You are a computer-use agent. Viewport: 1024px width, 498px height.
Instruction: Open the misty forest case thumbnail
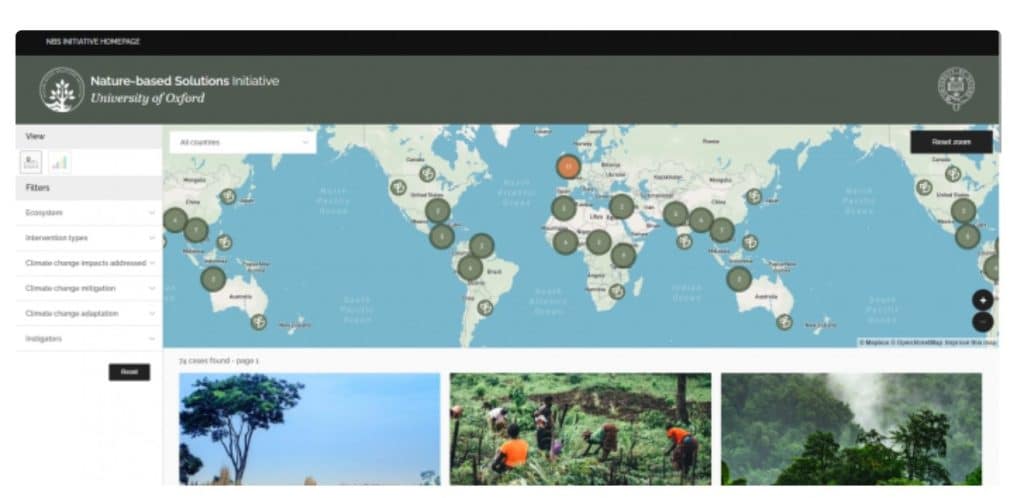point(851,428)
